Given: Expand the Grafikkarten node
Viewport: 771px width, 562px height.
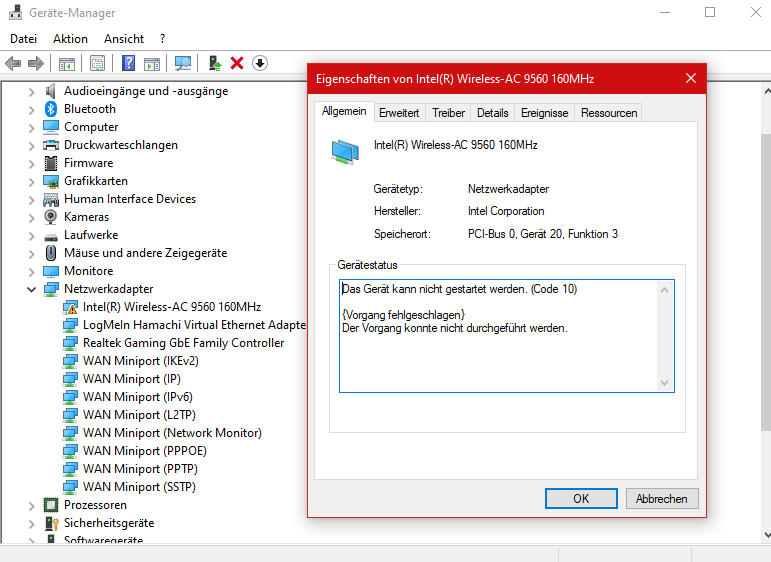Looking at the screenshot, I should (31, 182).
